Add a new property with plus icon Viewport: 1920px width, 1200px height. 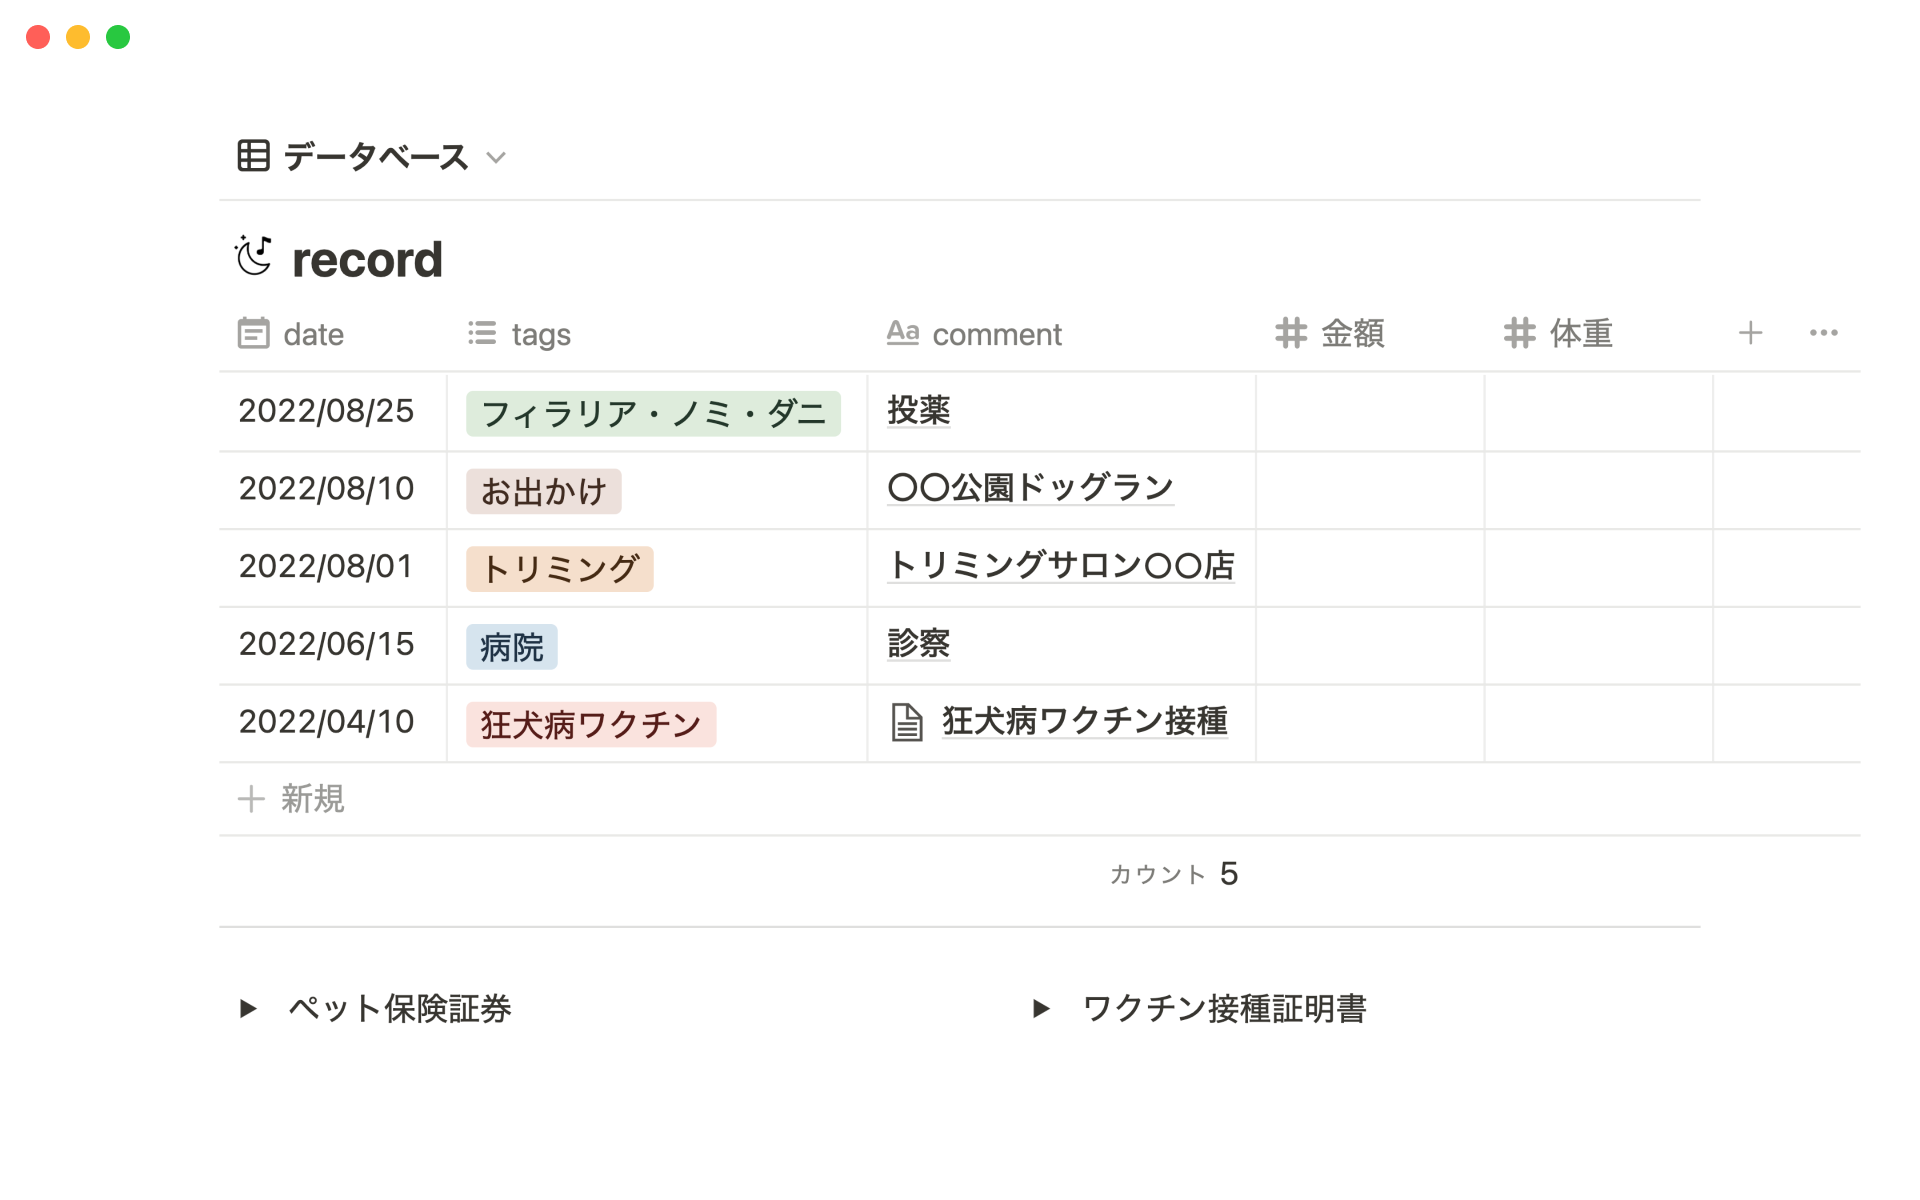(1750, 333)
